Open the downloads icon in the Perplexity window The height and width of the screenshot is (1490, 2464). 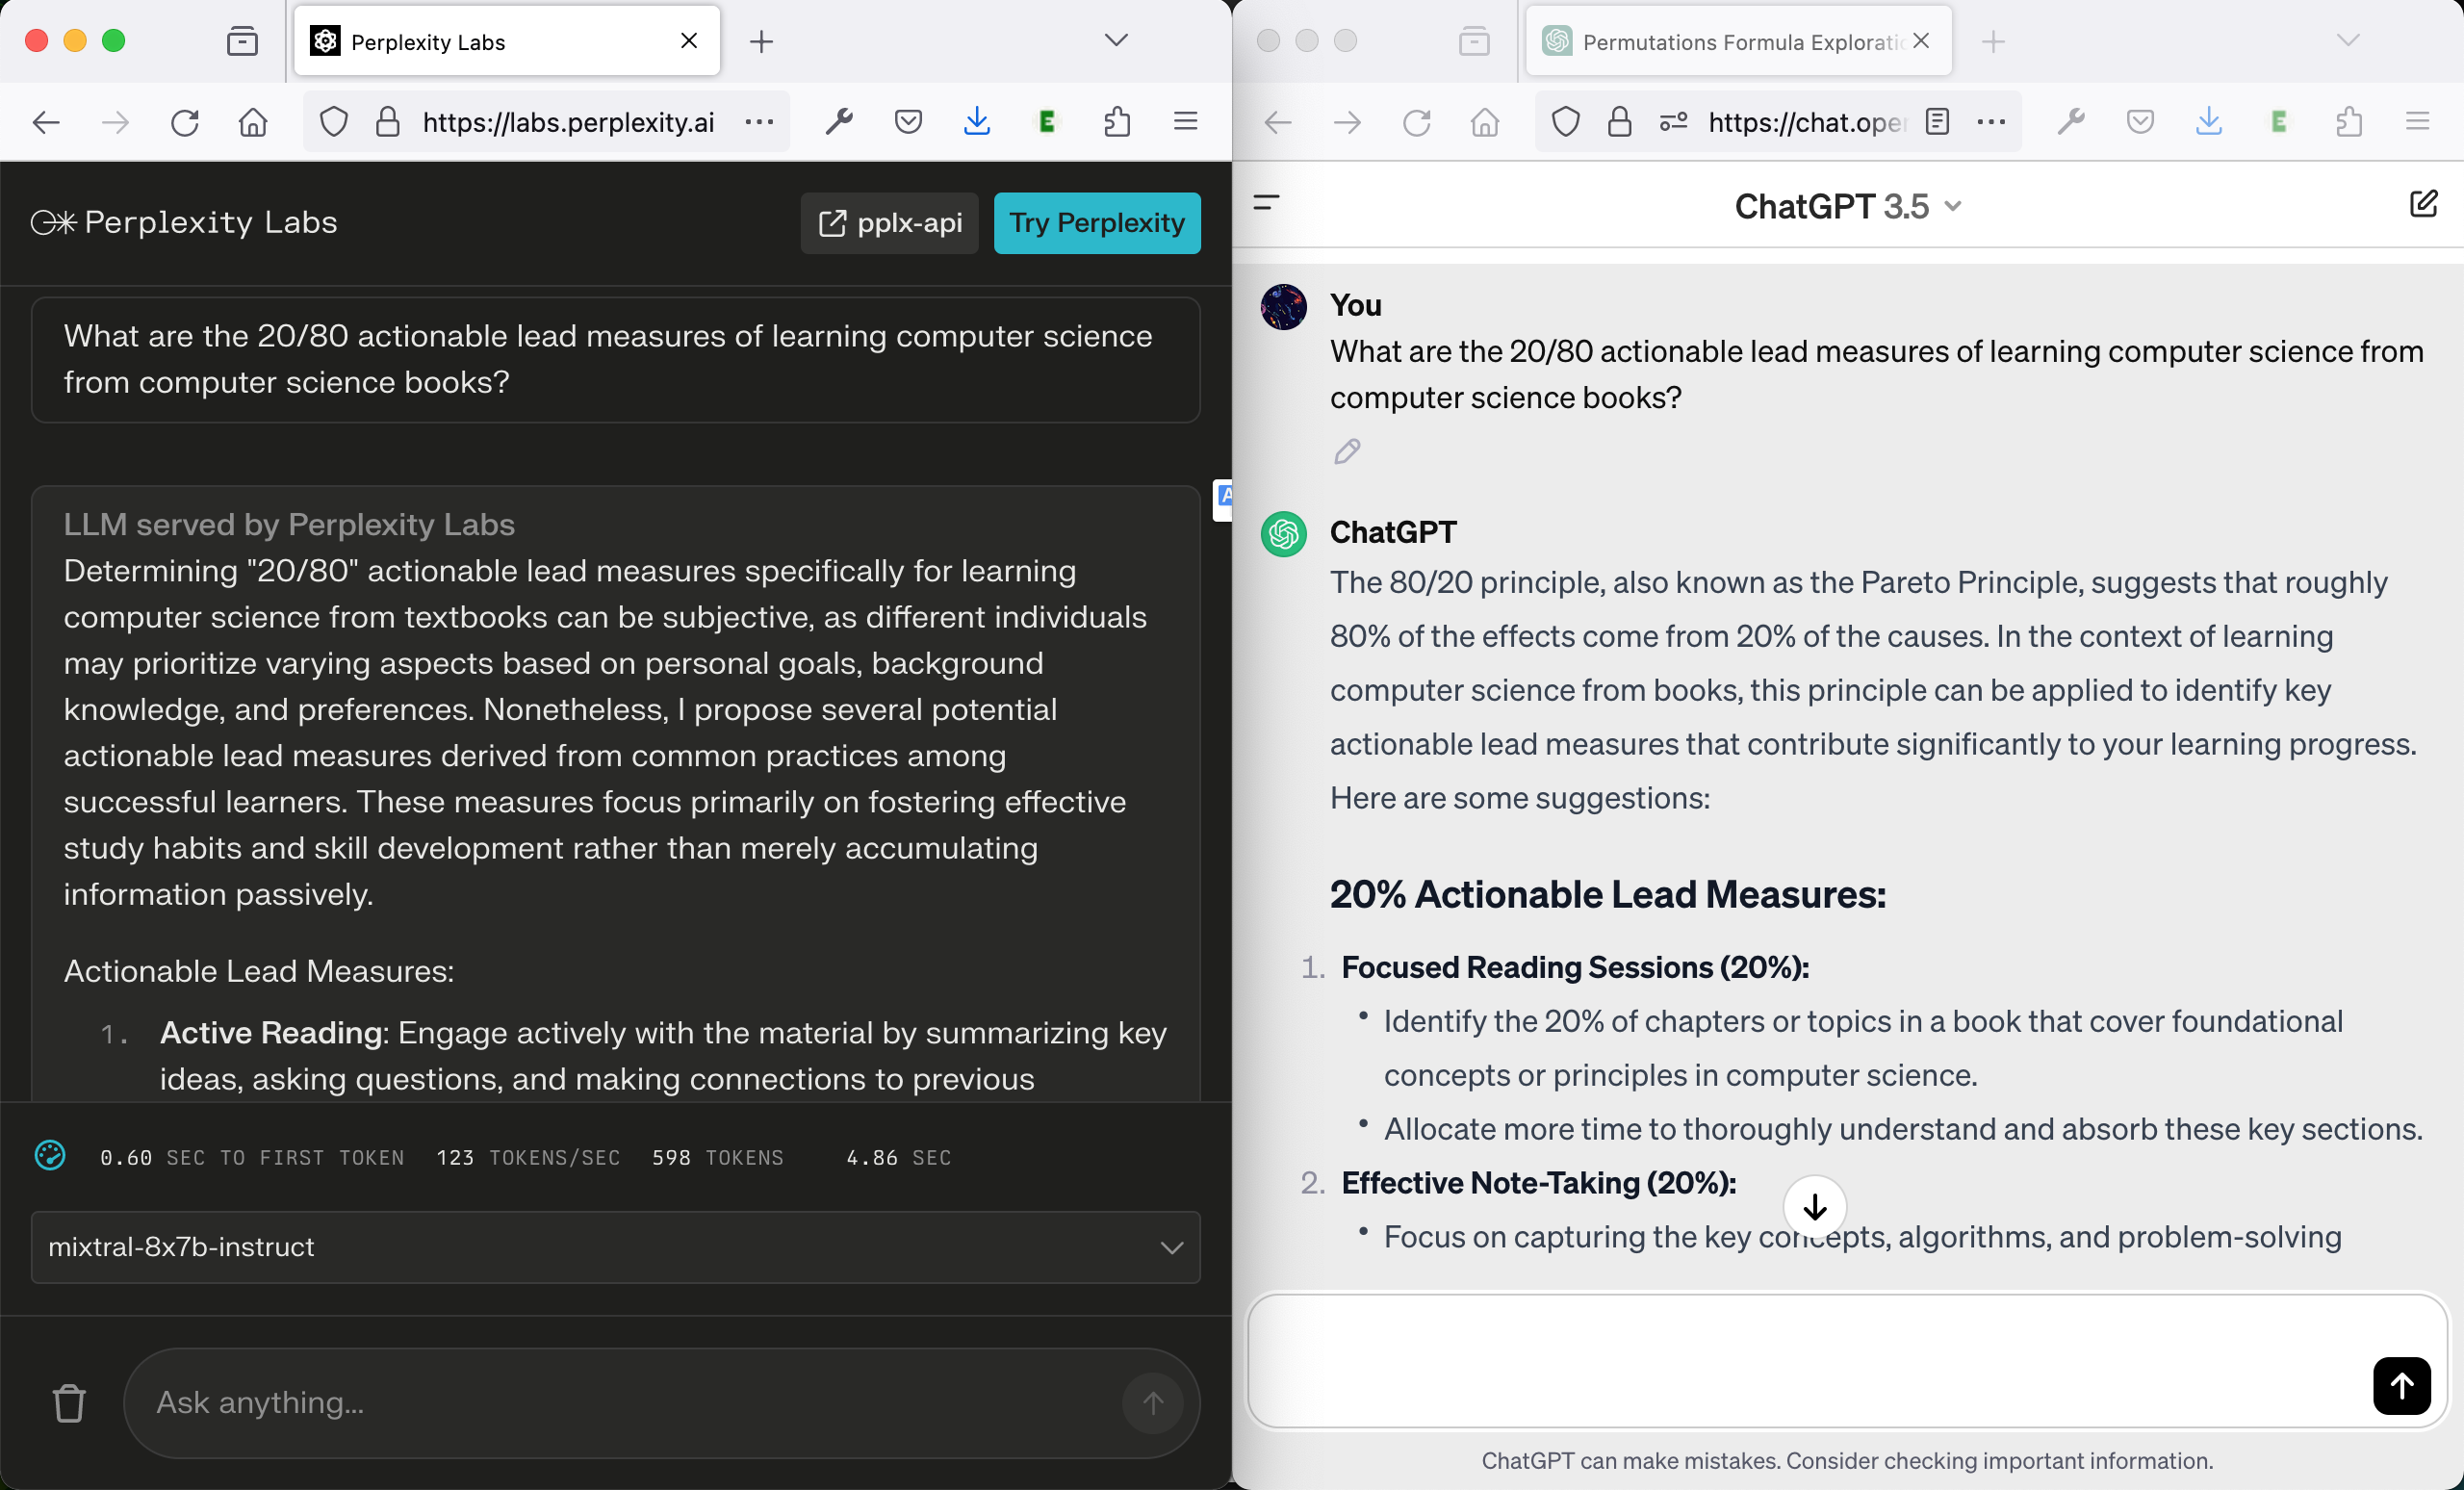coord(977,122)
